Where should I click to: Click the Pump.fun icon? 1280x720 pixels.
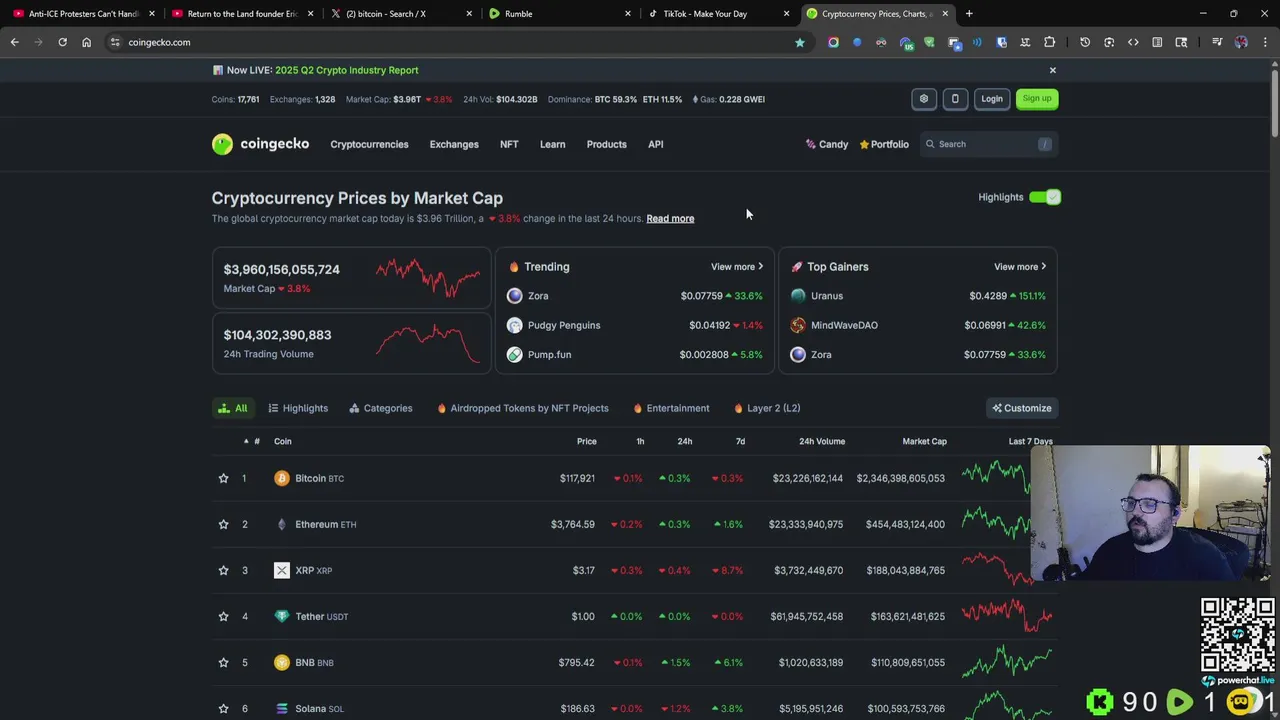[x=514, y=354]
